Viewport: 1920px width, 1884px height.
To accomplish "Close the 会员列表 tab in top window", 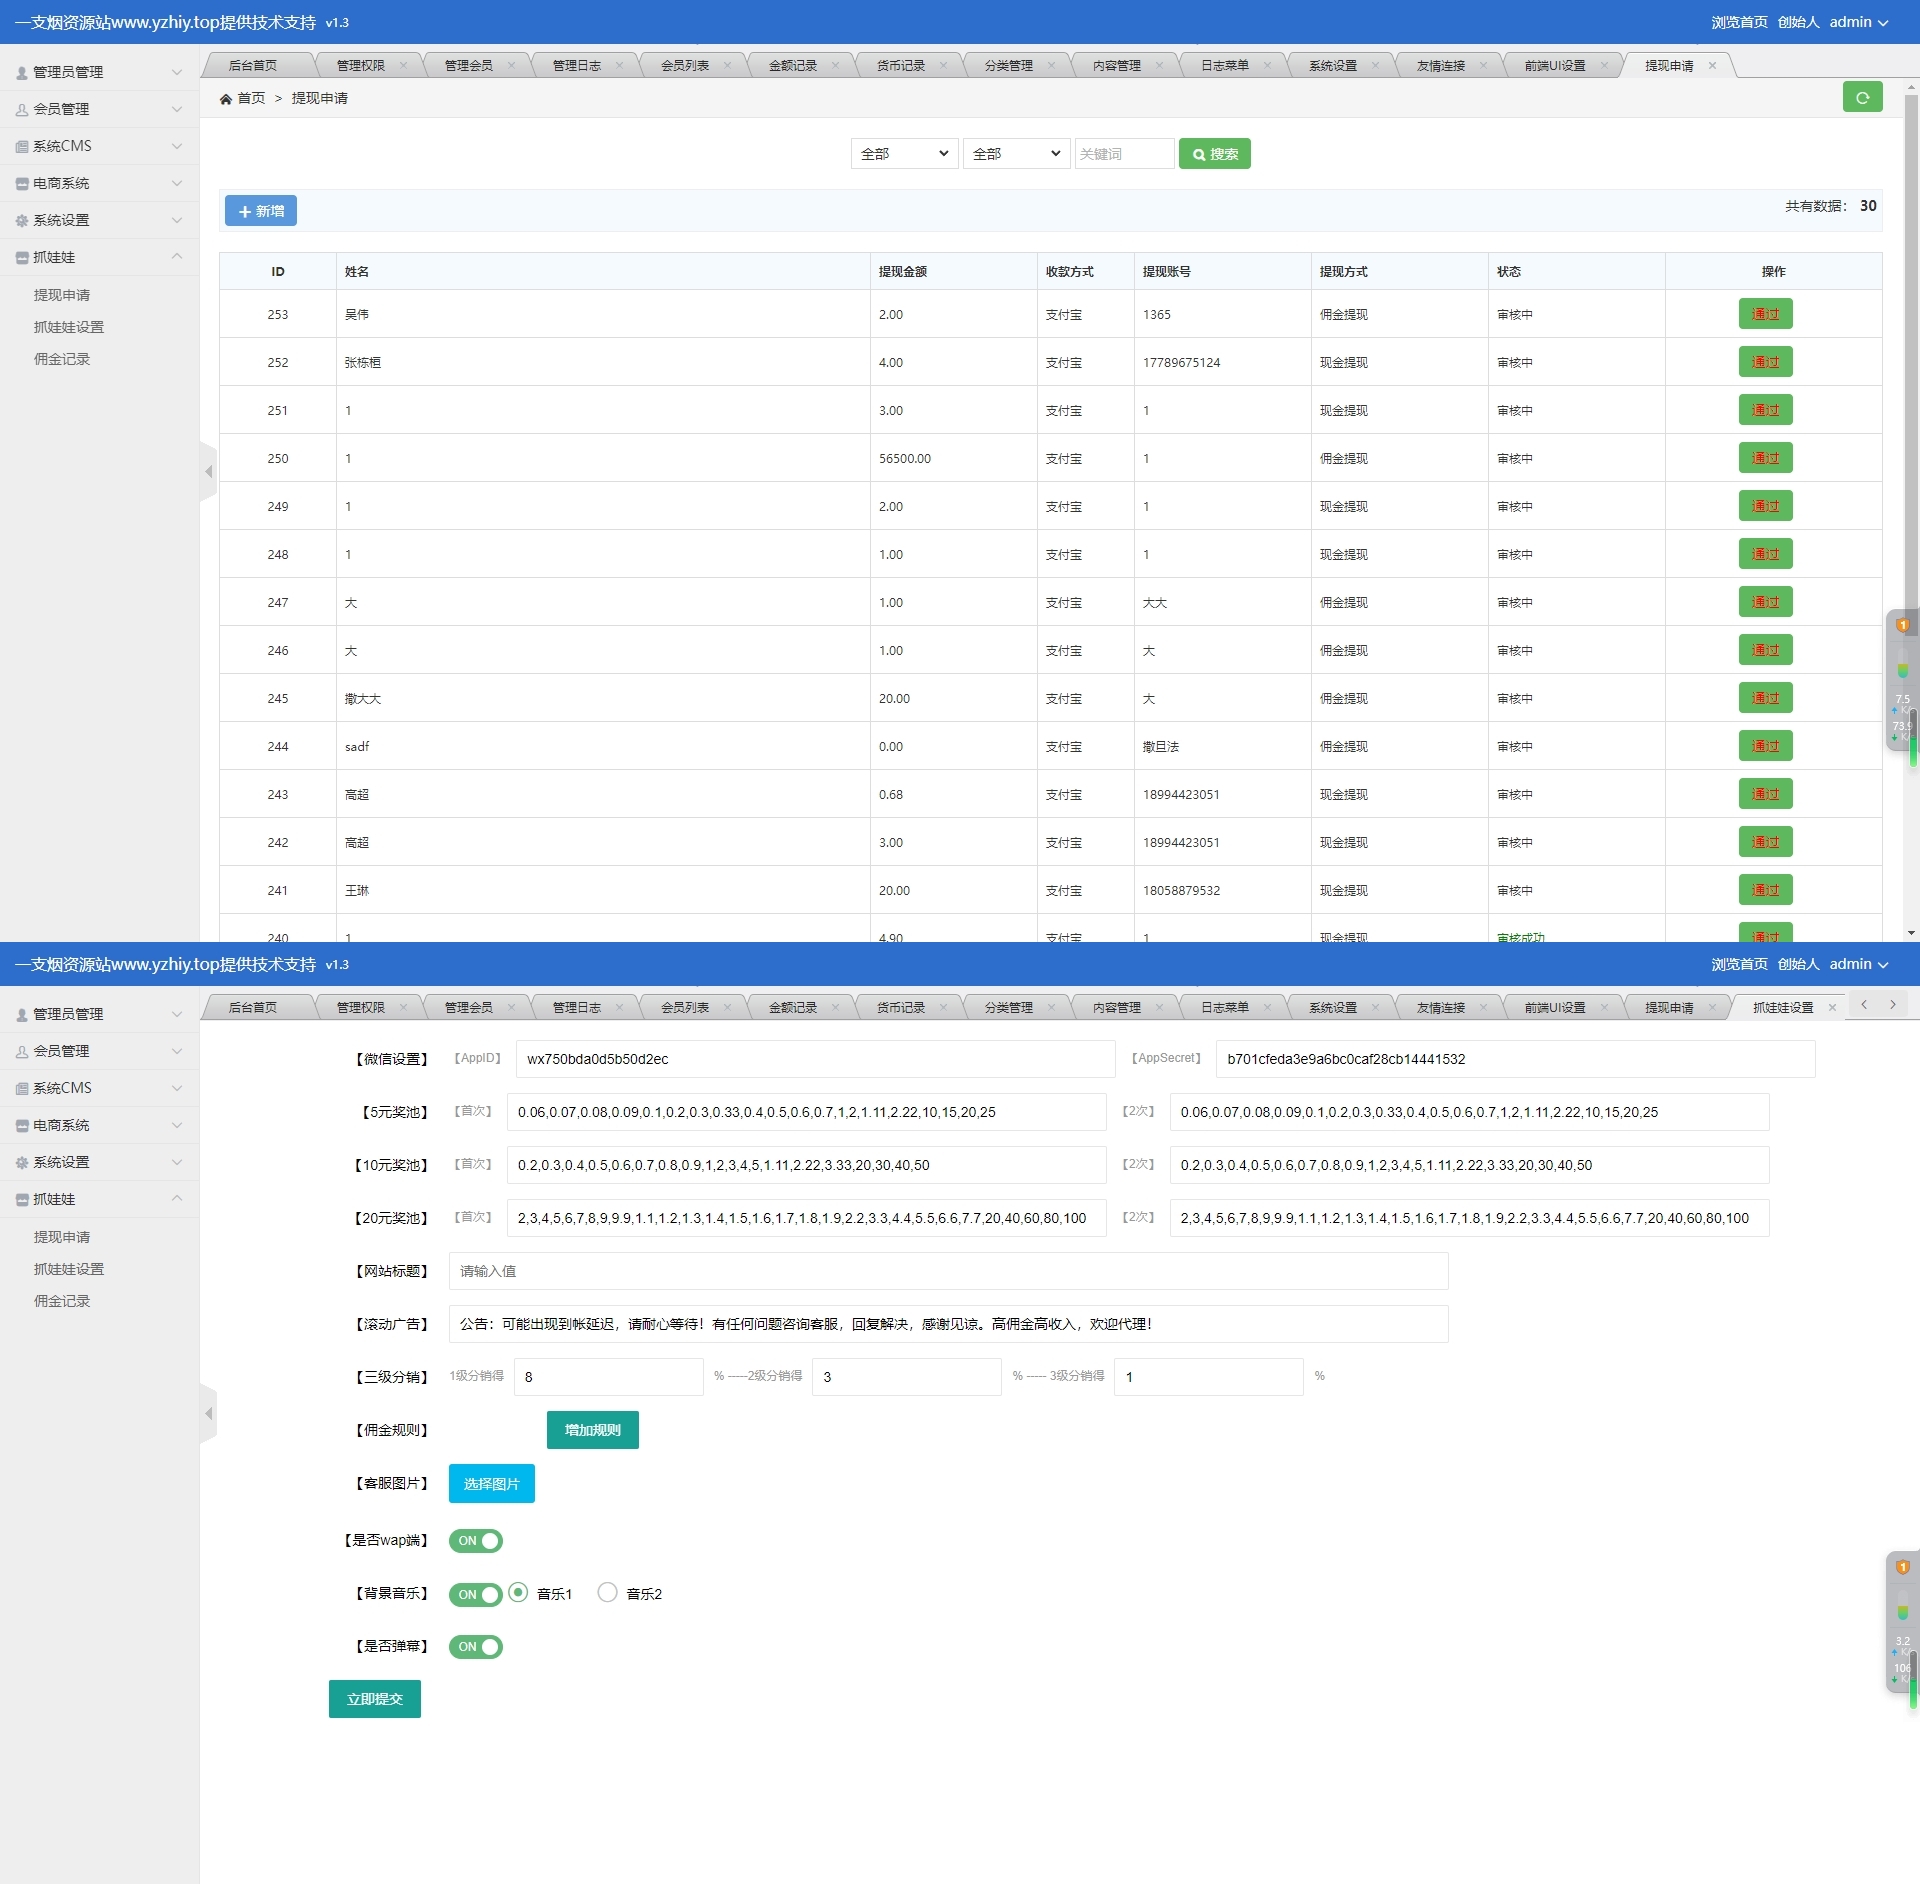I will [727, 65].
